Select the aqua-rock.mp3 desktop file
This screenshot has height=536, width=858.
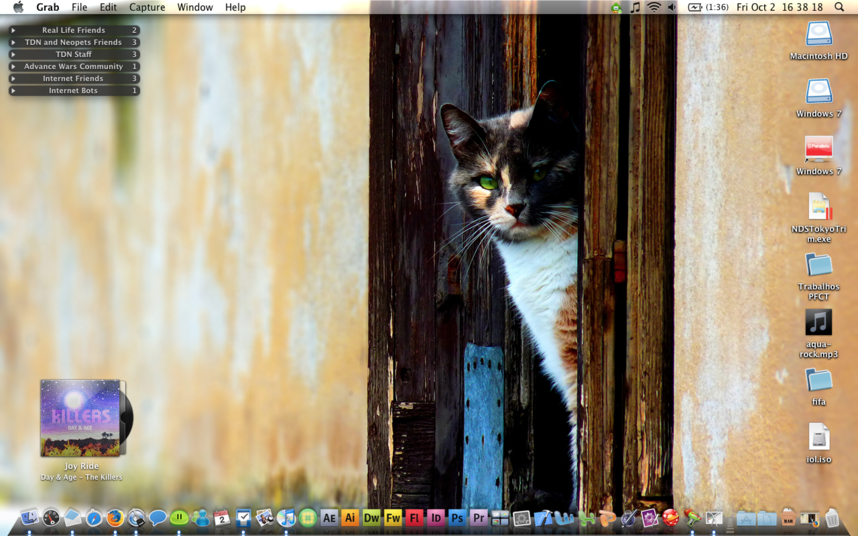818,323
